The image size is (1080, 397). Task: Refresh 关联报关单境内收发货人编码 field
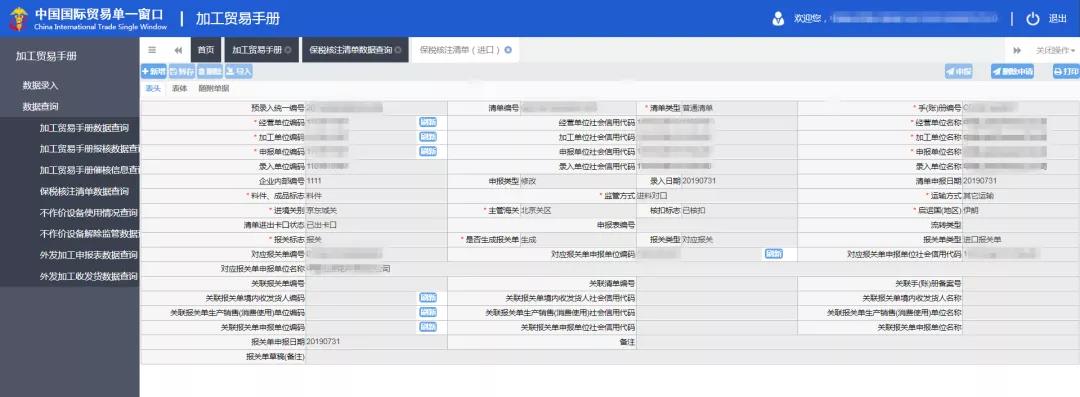click(x=428, y=298)
